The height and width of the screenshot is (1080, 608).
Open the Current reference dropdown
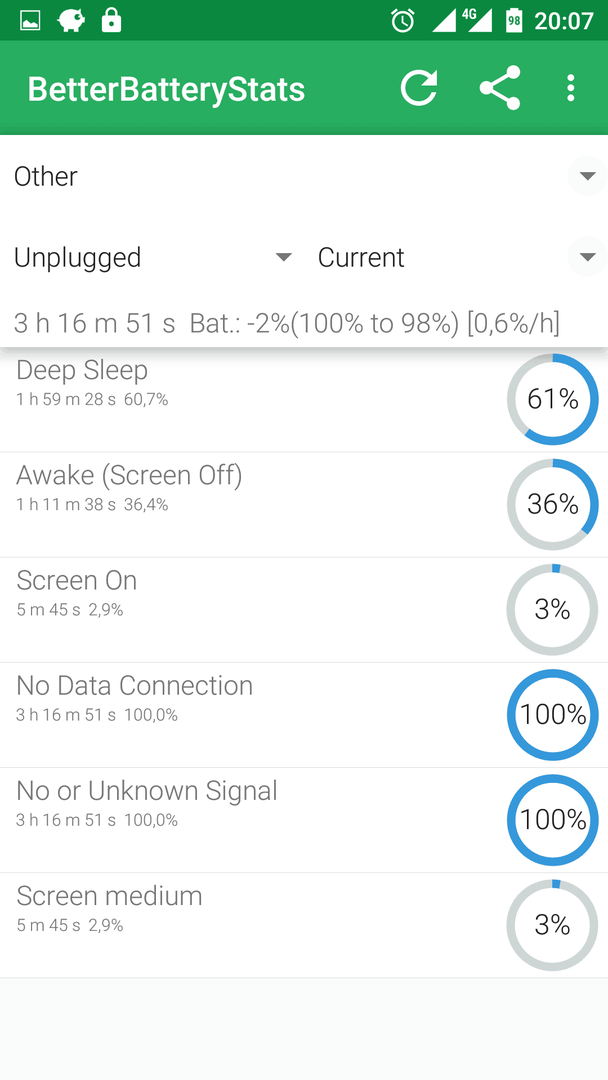click(456, 258)
